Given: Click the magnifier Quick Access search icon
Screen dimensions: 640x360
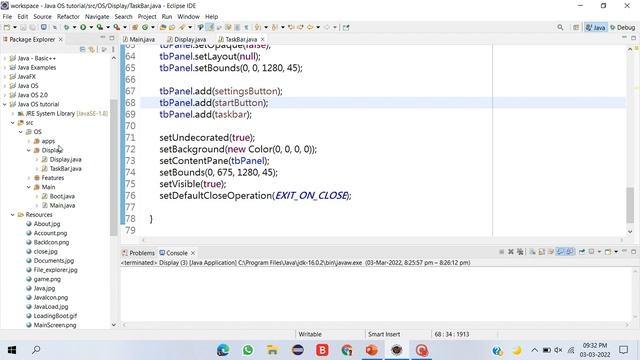Looking at the screenshot, I should coord(560,27).
